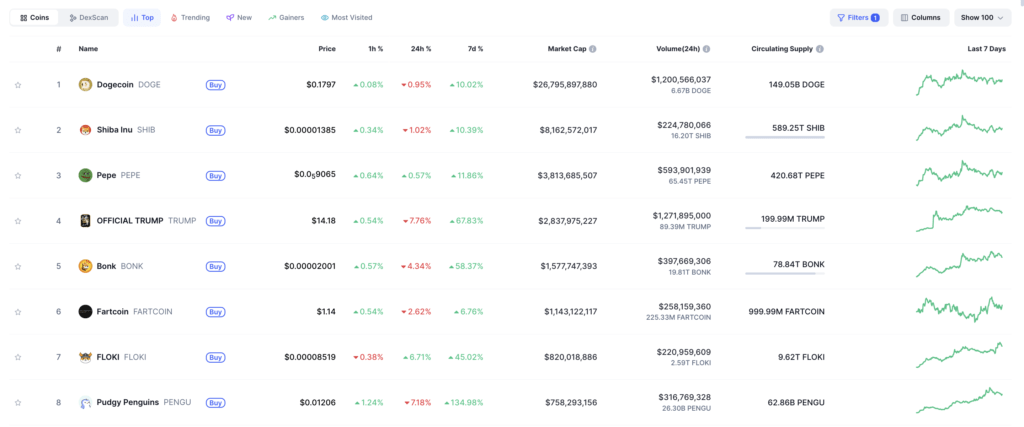The image size is (1024, 427).
Task: Sort by the Price column header
Action: pos(327,49)
